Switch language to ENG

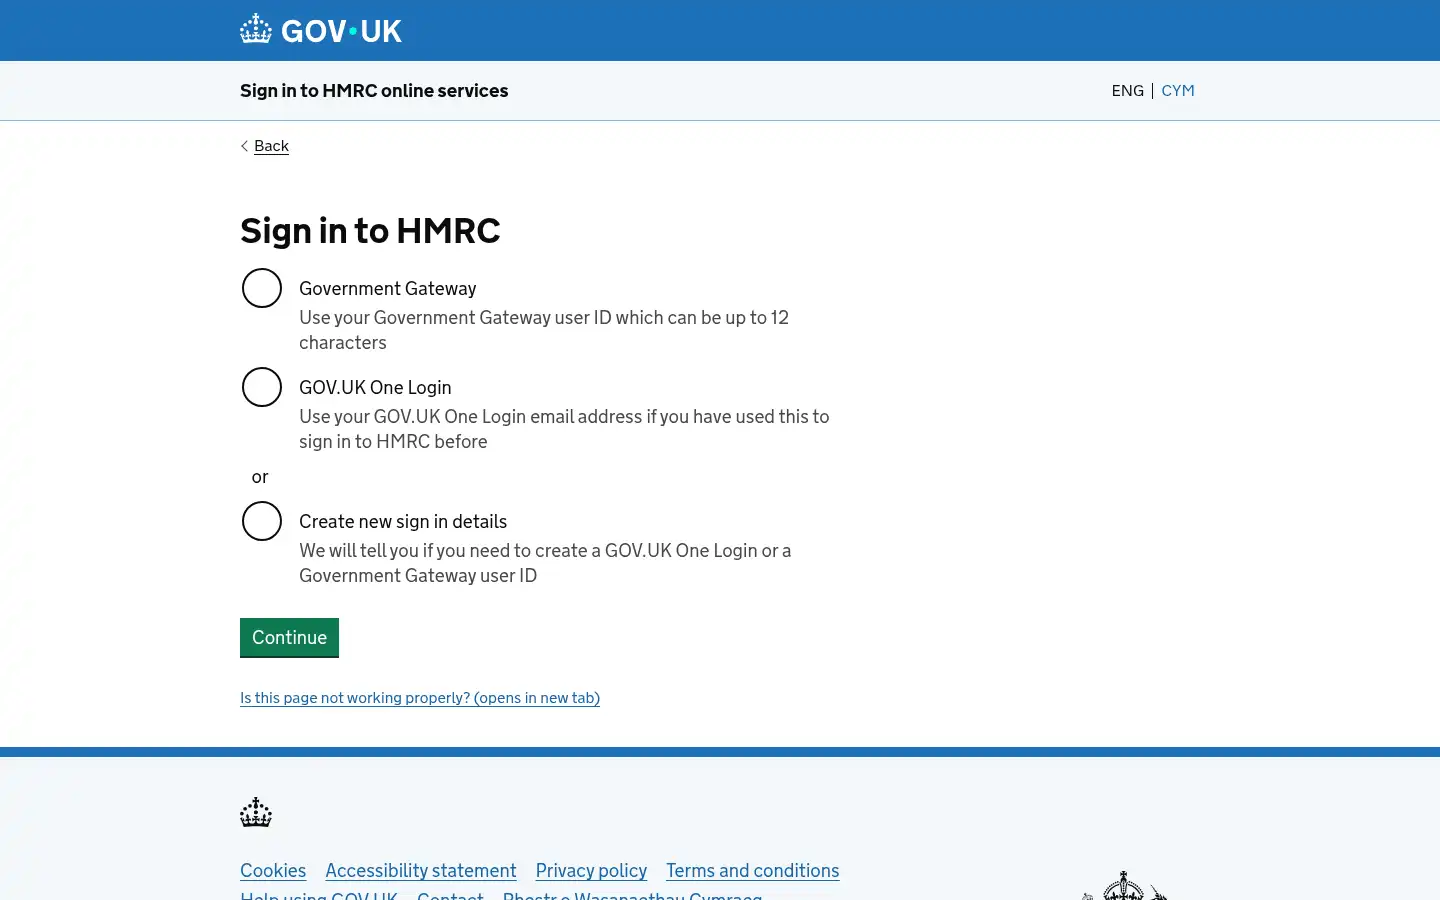coord(1127,90)
